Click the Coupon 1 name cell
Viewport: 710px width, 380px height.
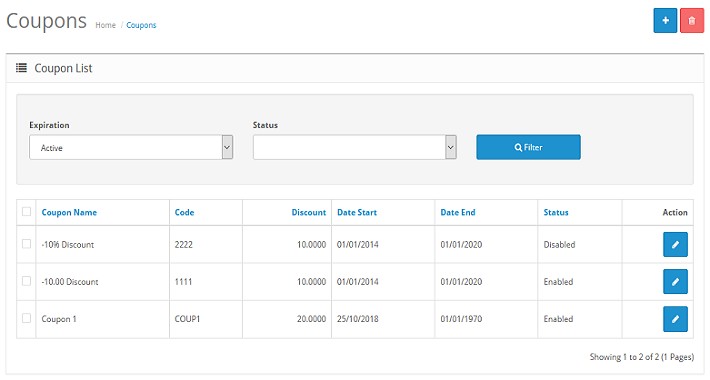(59, 319)
